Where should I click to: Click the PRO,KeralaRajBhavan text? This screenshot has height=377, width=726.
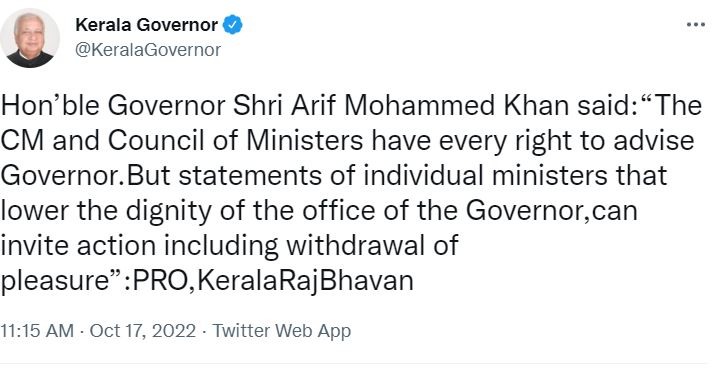pyautogui.click(x=273, y=281)
